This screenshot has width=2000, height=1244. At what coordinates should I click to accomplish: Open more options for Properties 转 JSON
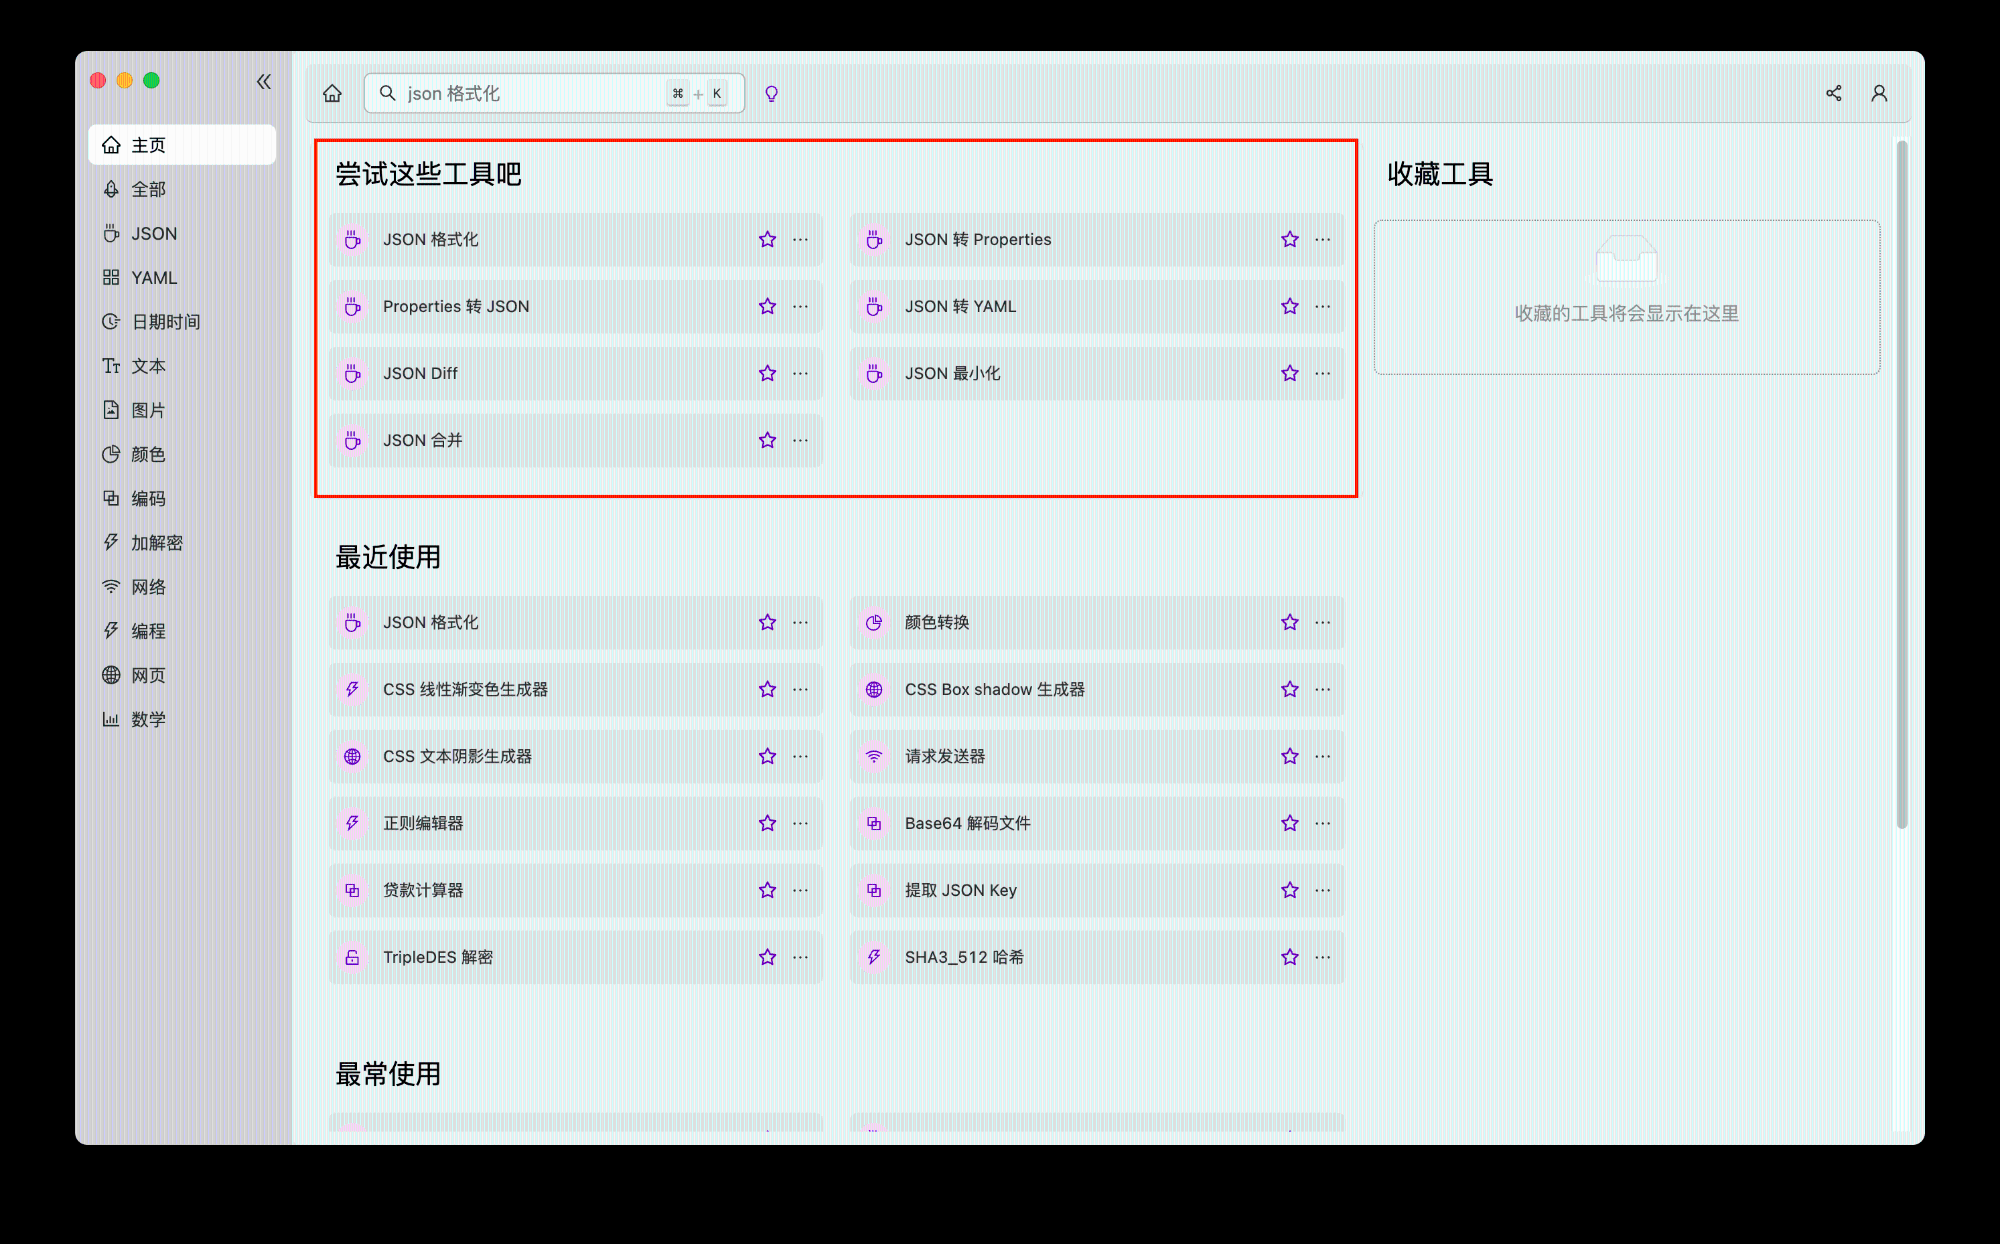(801, 306)
